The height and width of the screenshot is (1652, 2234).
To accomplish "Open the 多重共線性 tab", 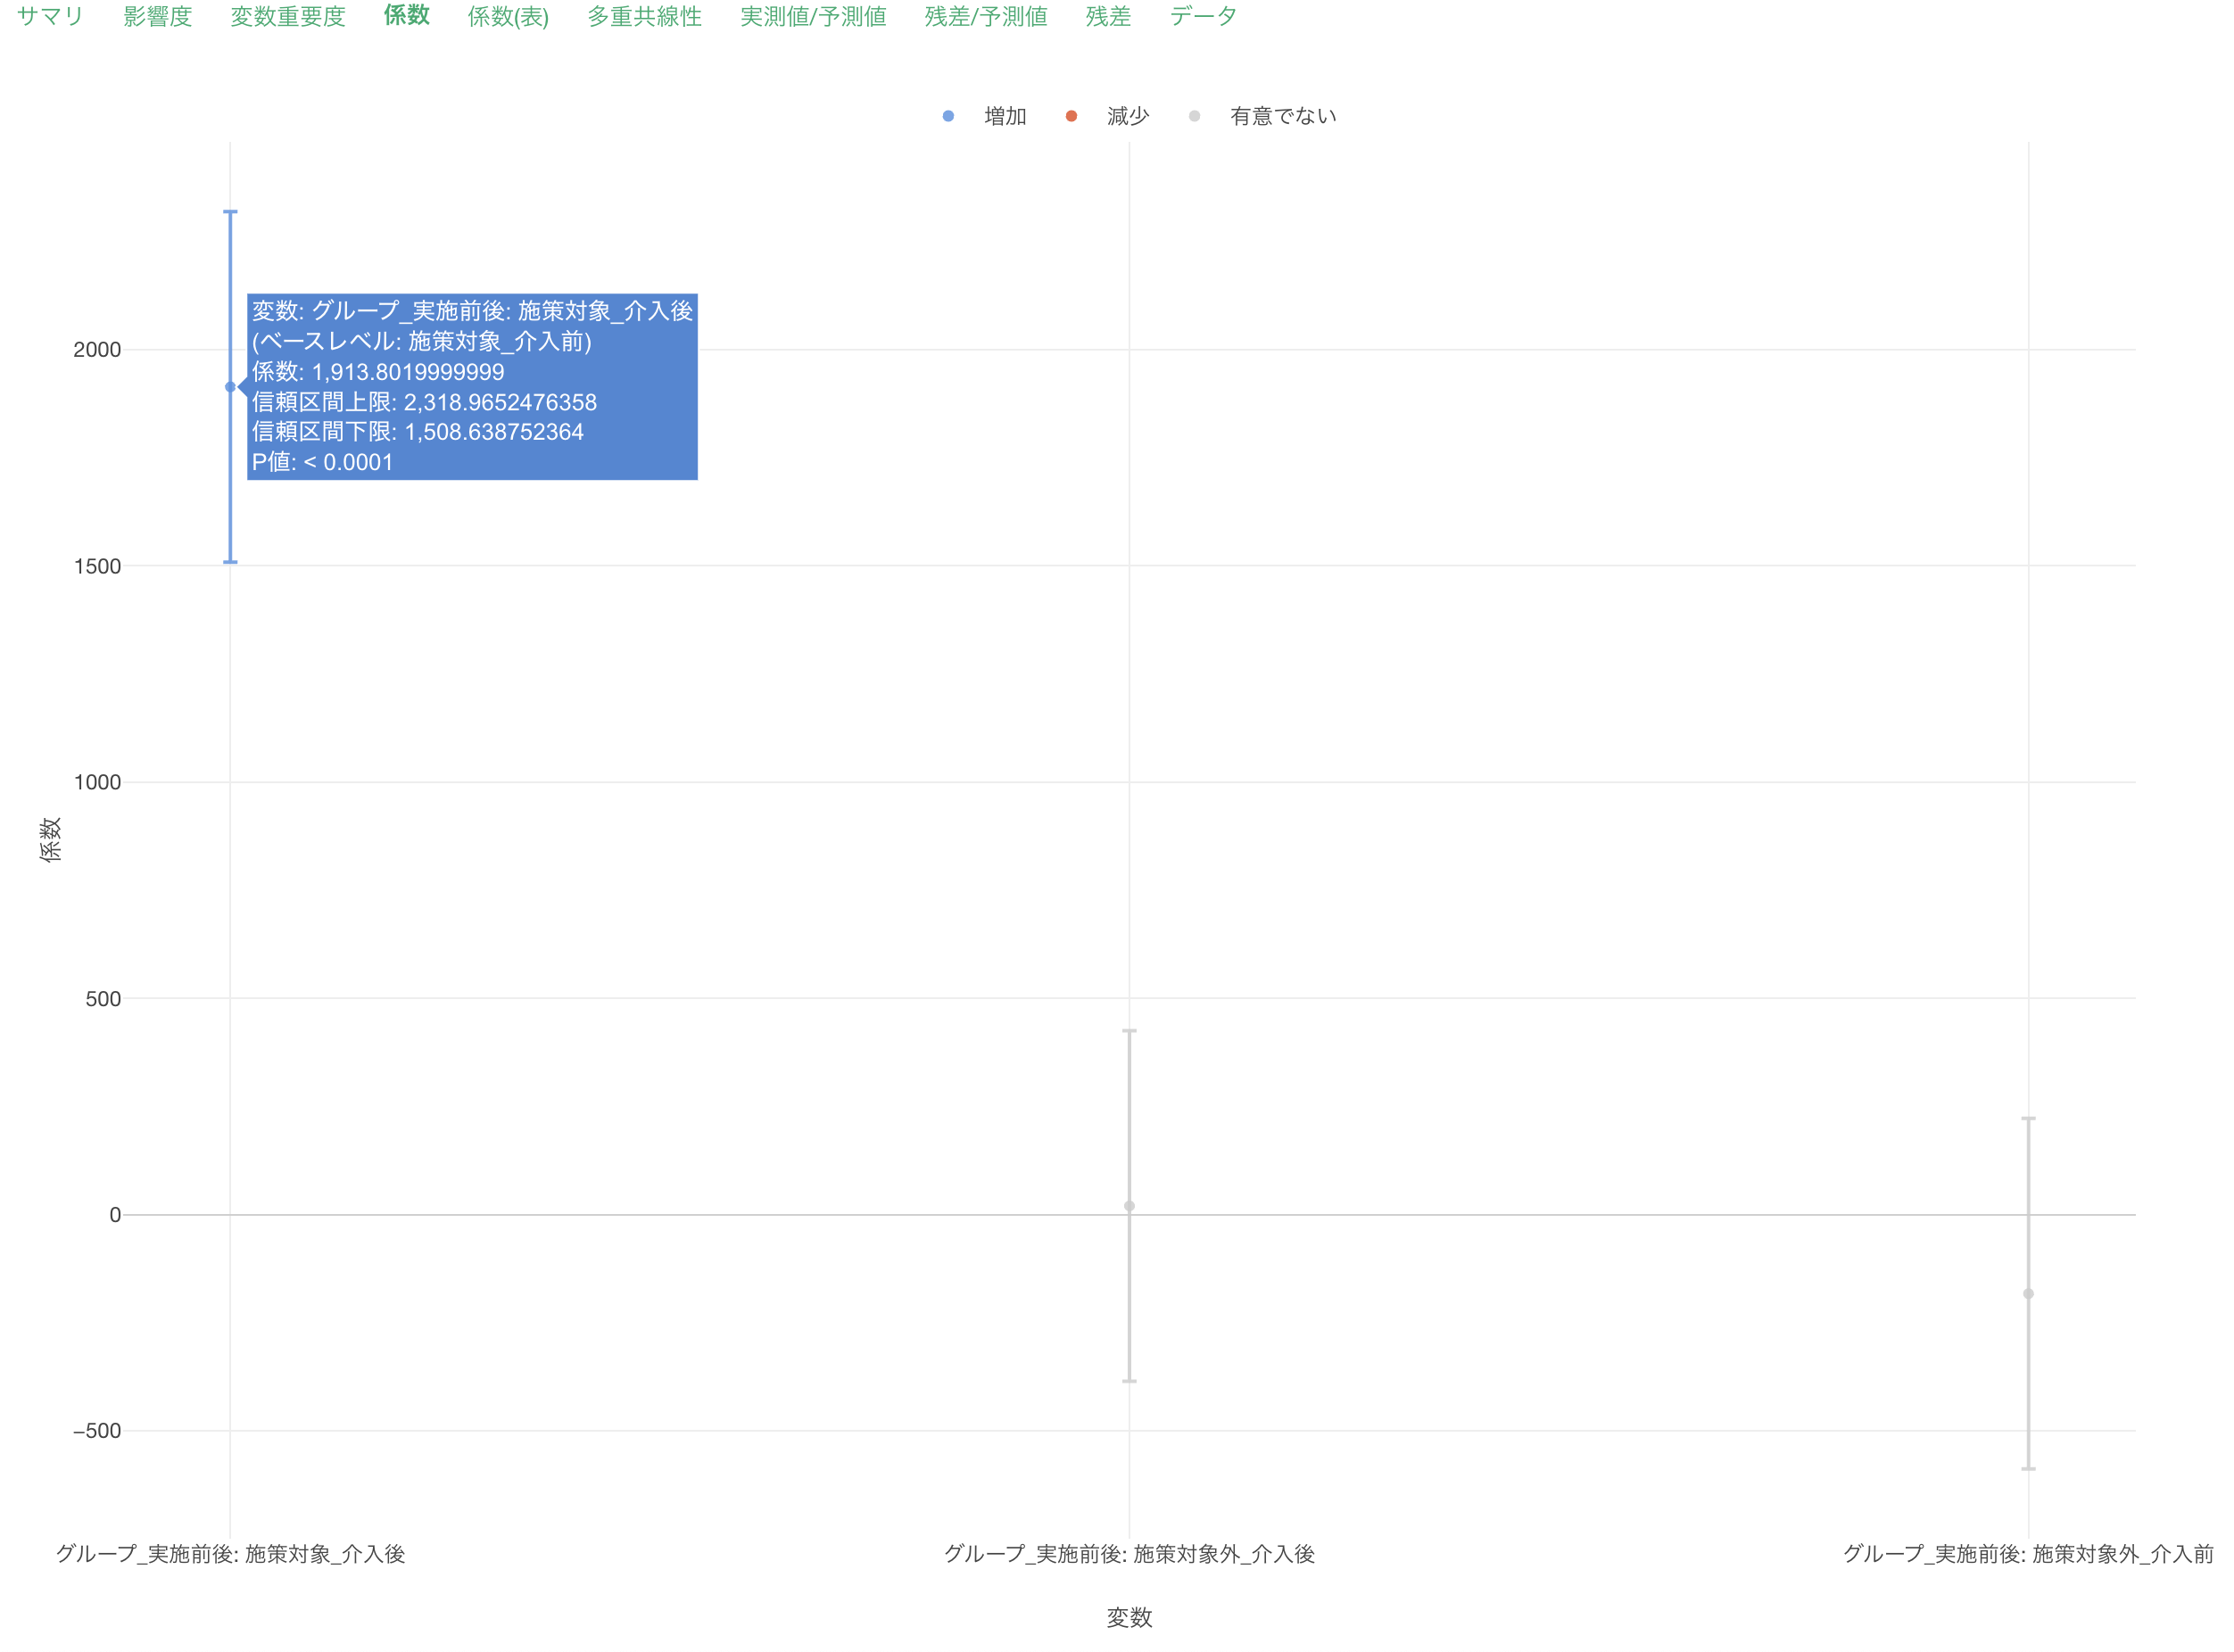I will pos(644,16).
